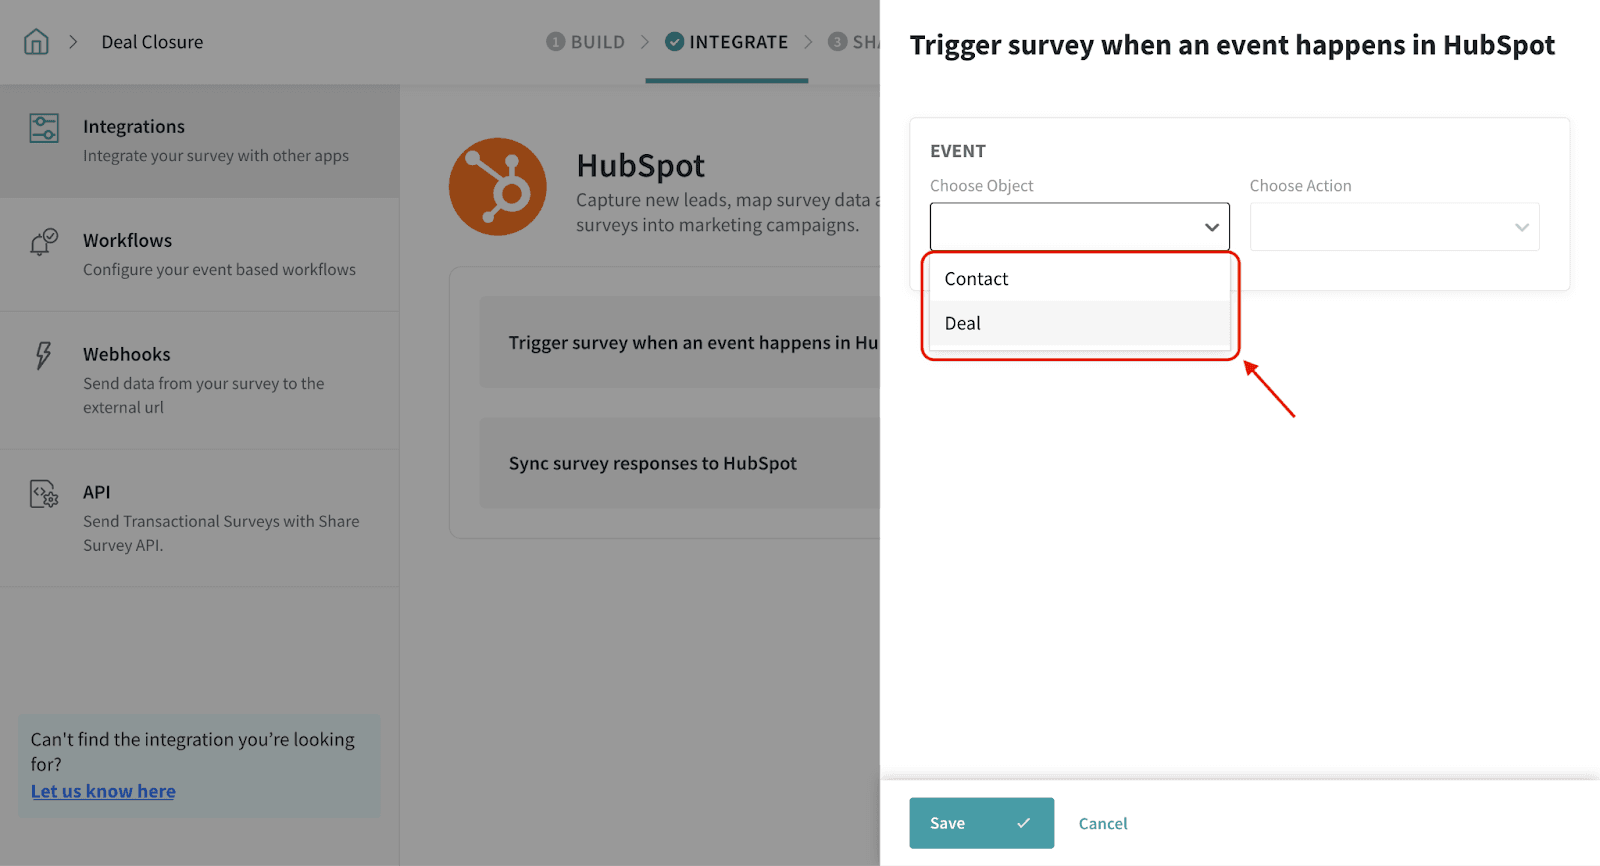Click the Cancel link
The height and width of the screenshot is (866, 1600).
pos(1102,823)
